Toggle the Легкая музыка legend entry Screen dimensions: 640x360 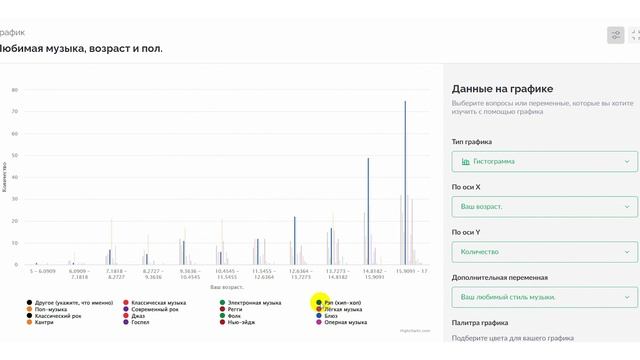(x=339, y=309)
